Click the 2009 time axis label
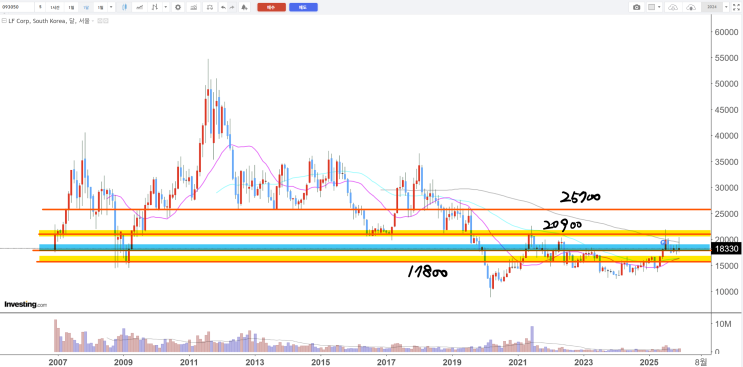The height and width of the screenshot is (367, 743). tap(123, 361)
